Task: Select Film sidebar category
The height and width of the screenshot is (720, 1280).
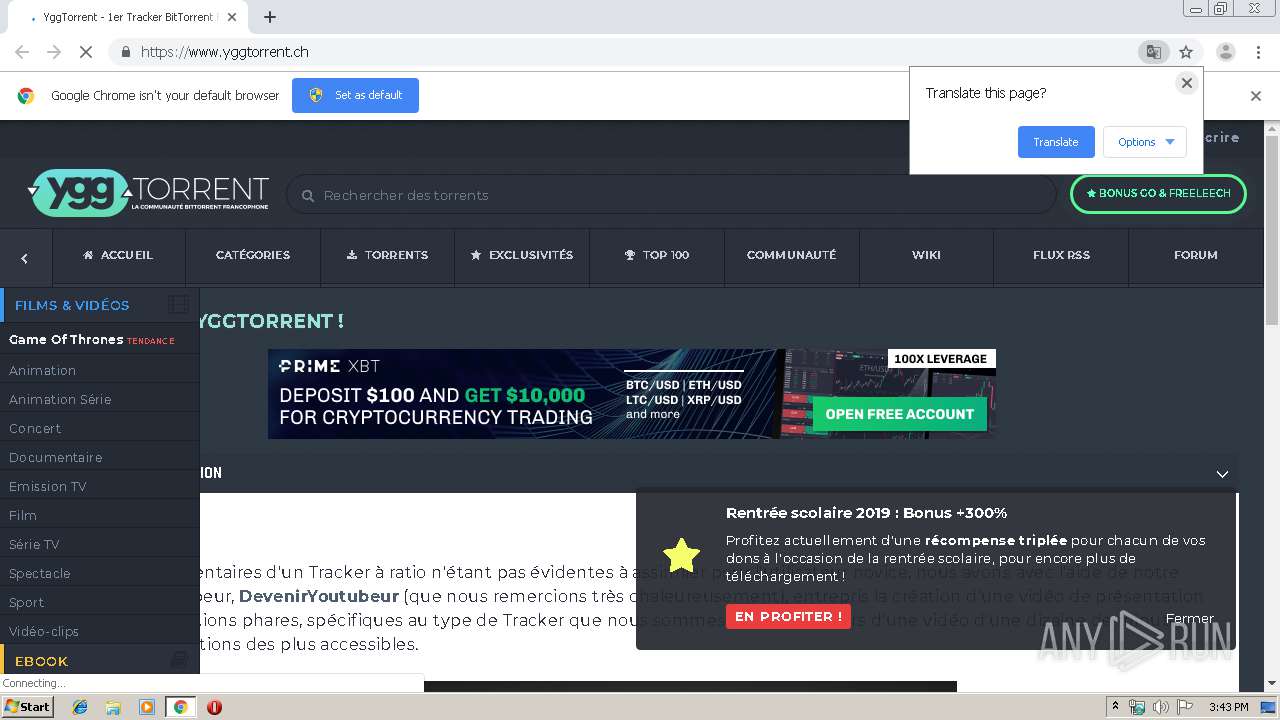Action: click(x=23, y=515)
